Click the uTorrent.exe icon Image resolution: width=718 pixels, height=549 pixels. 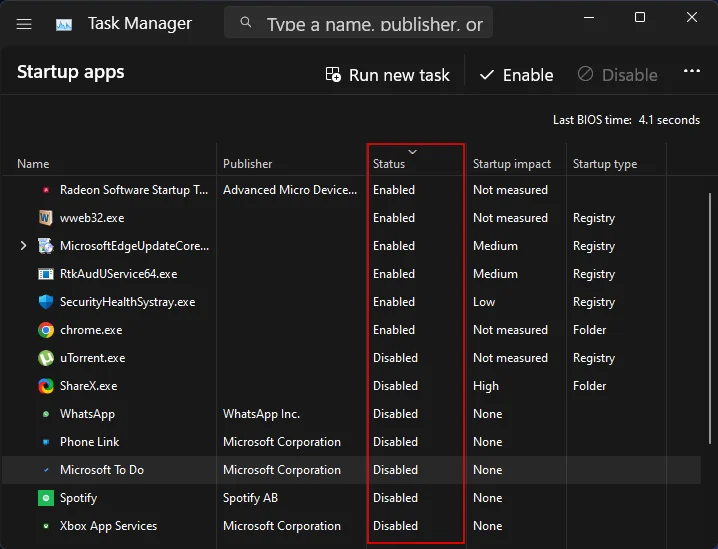coord(45,358)
